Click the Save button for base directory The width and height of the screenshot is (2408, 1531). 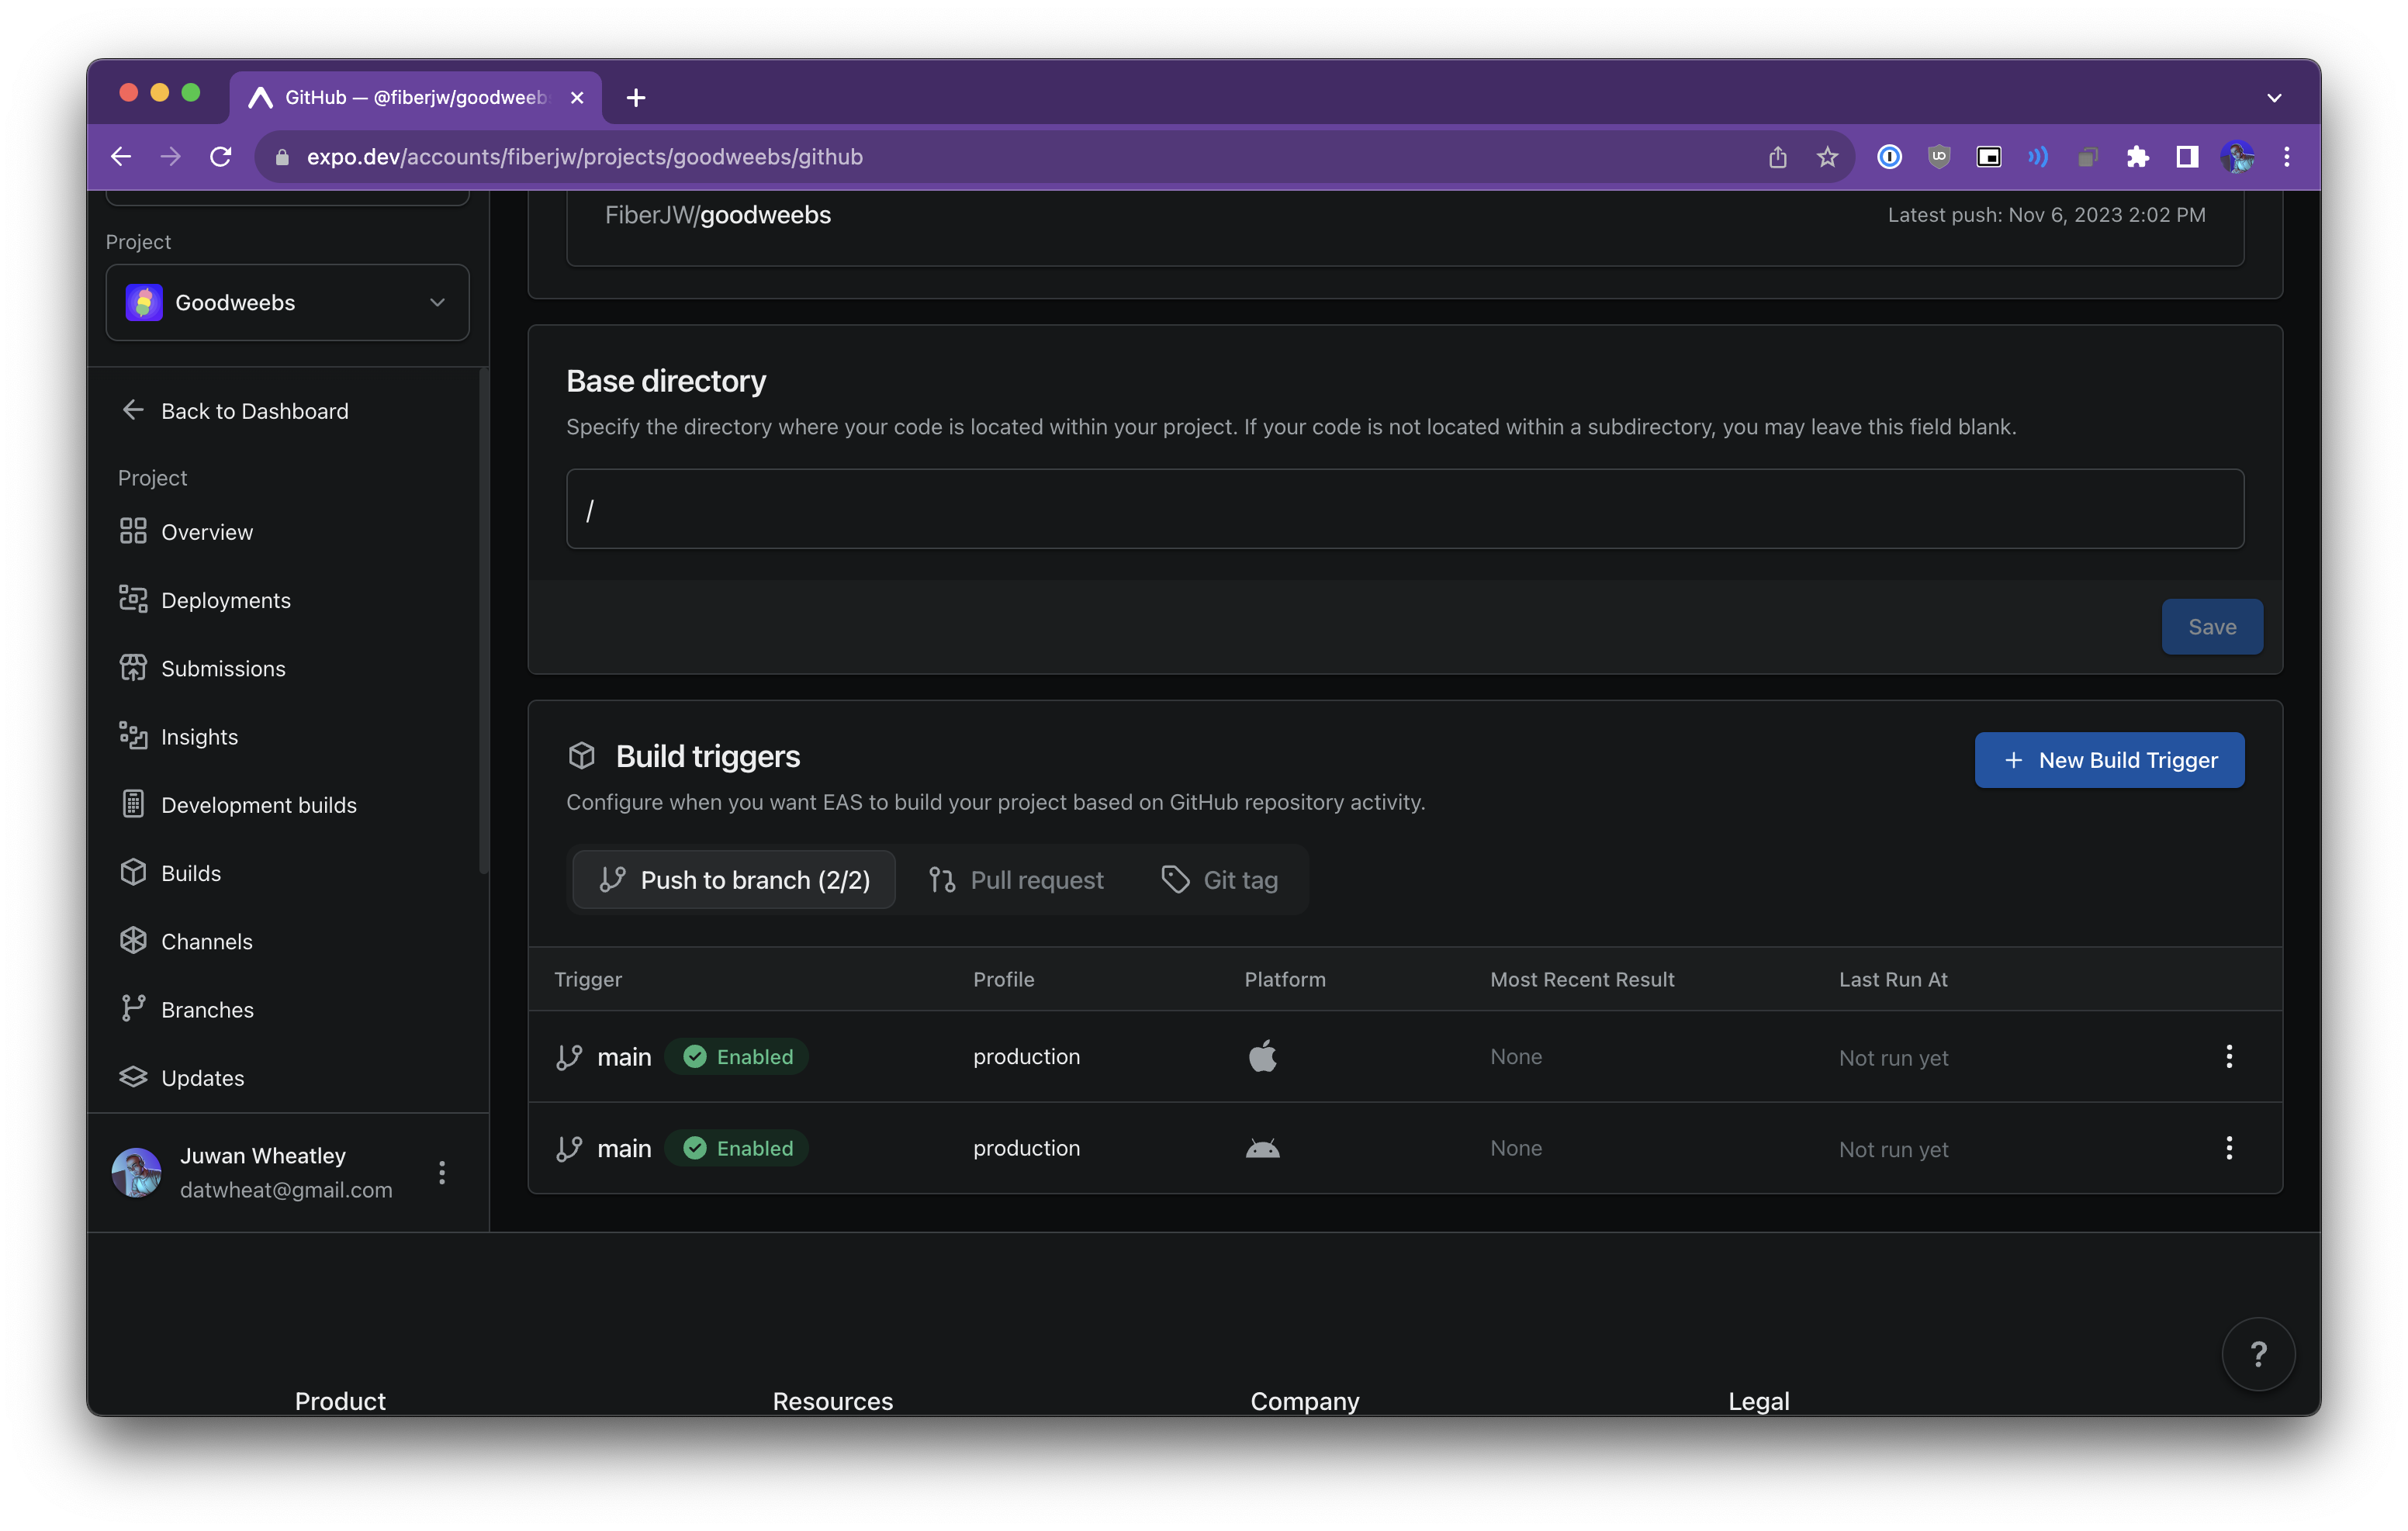pos(2211,626)
